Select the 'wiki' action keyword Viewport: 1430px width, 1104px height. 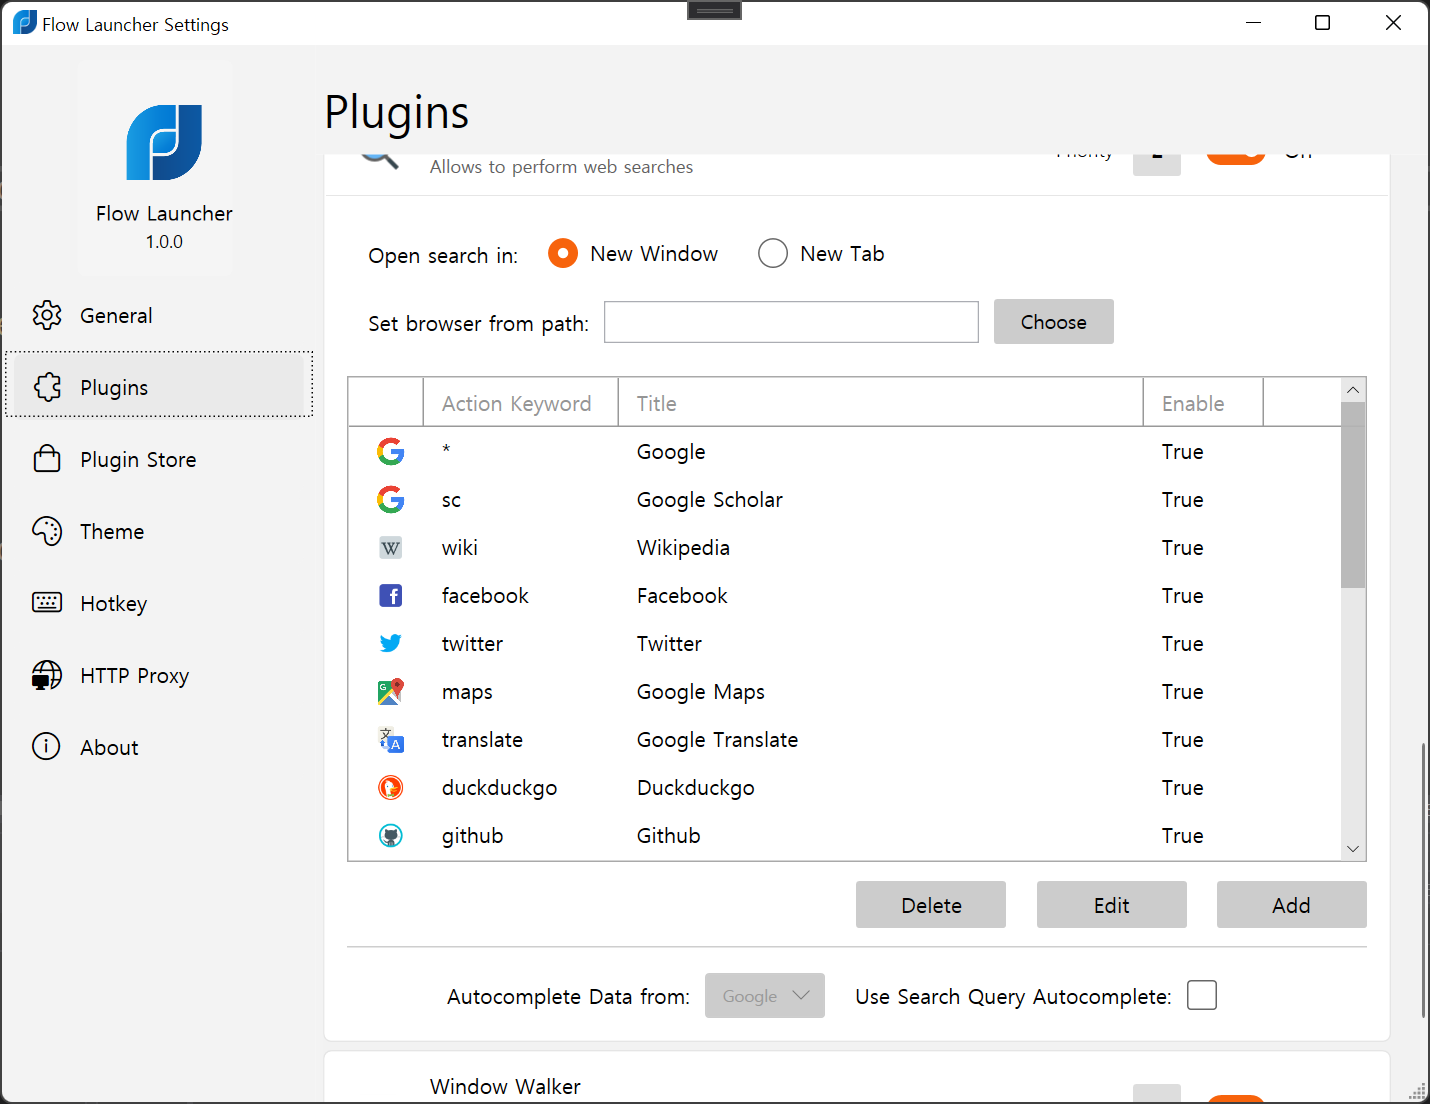point(460,548)
